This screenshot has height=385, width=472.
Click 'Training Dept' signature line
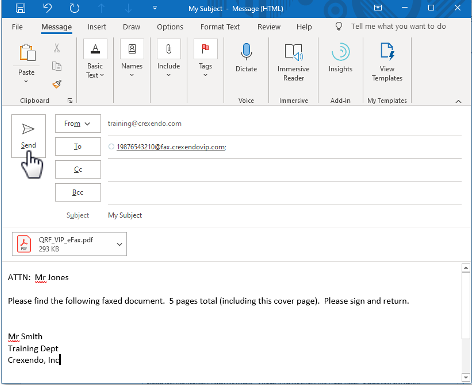tap(33, 348)
